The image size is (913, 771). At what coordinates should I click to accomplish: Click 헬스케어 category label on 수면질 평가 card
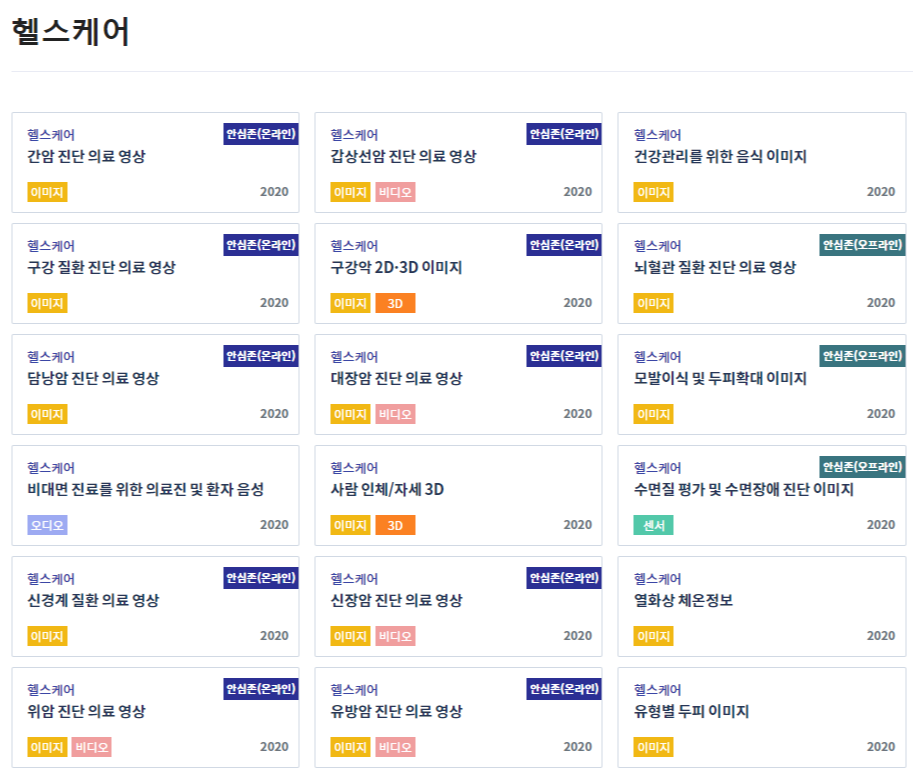point(657,468)
